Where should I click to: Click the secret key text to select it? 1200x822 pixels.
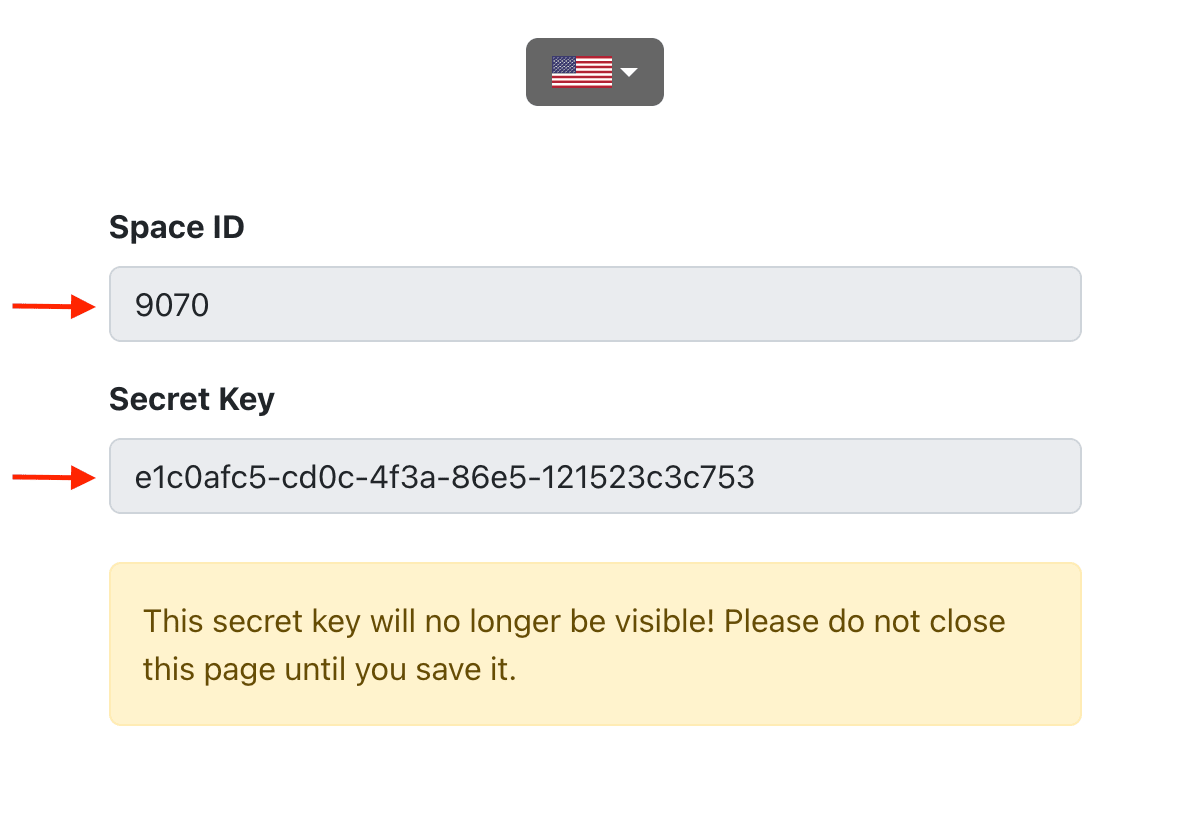(443, 477)
